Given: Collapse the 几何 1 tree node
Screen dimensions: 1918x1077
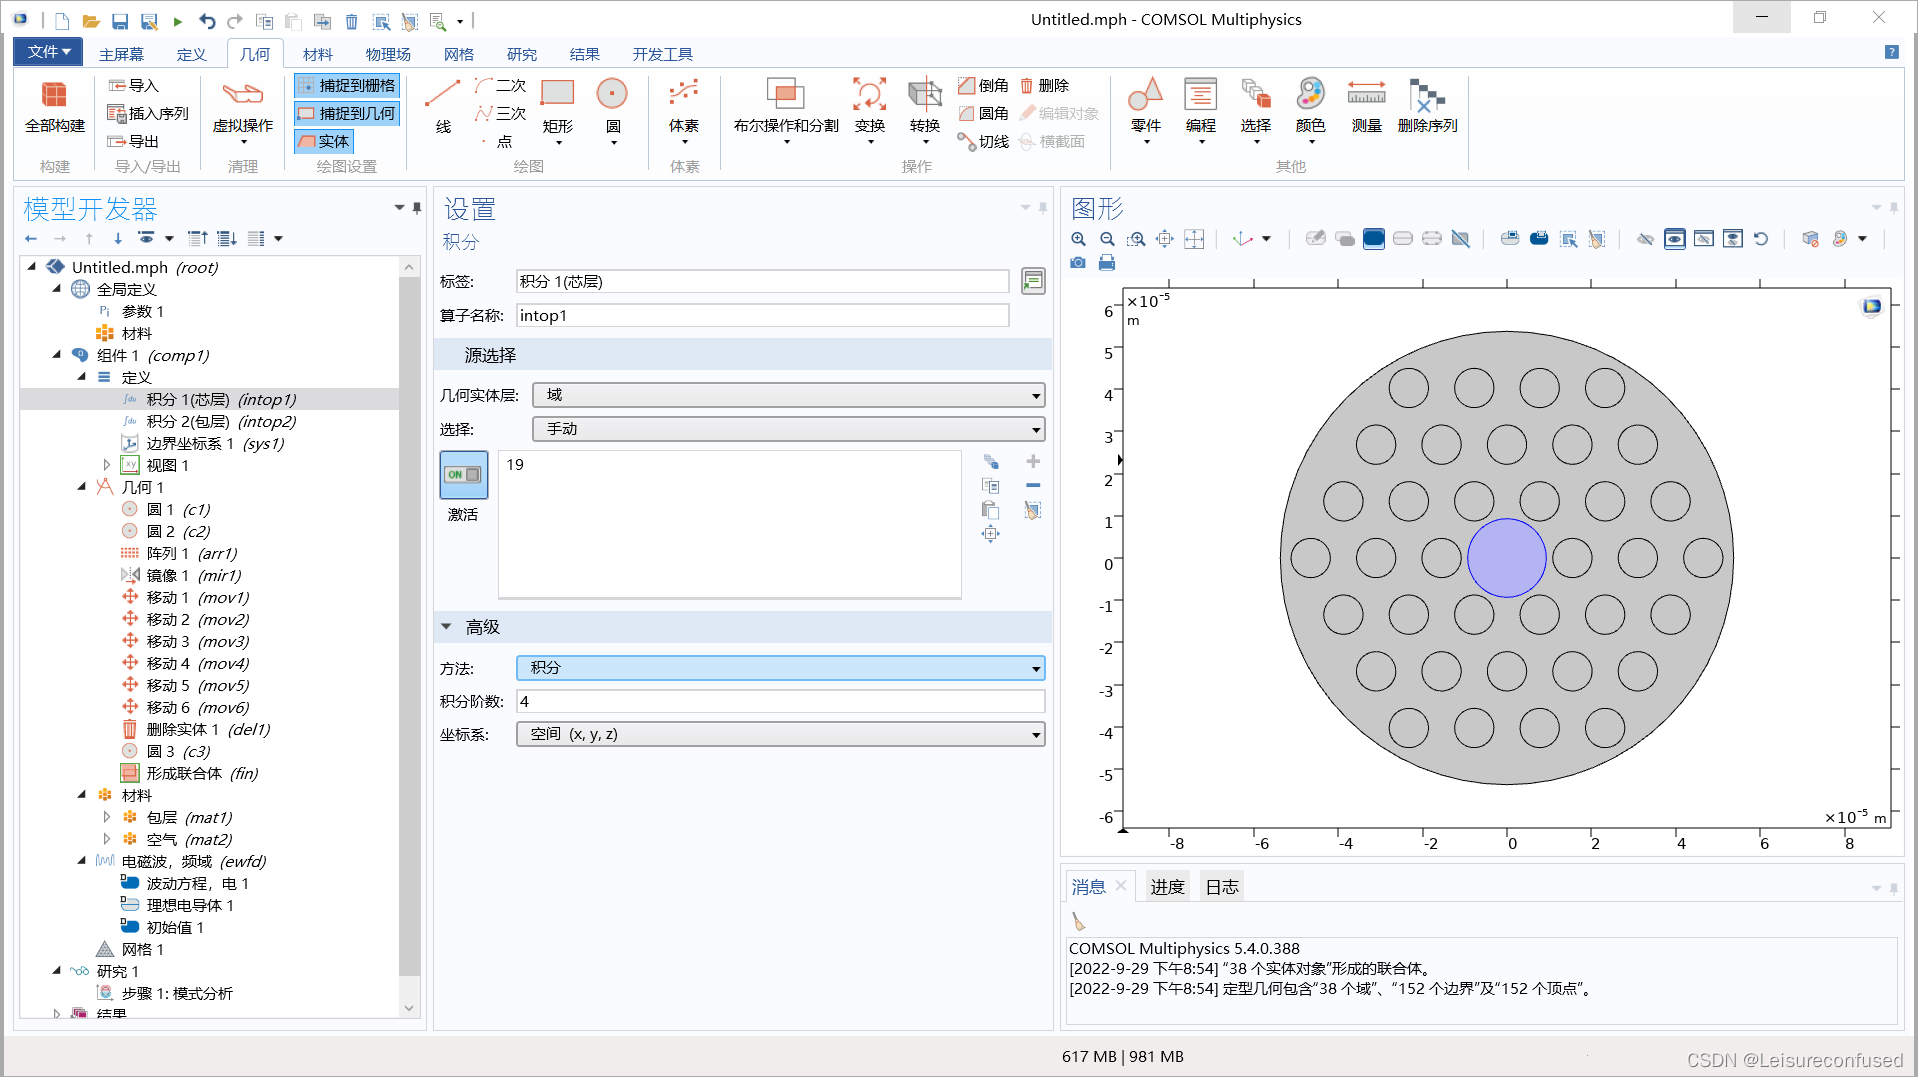Looking at the screenshot, I should point(82,487).
